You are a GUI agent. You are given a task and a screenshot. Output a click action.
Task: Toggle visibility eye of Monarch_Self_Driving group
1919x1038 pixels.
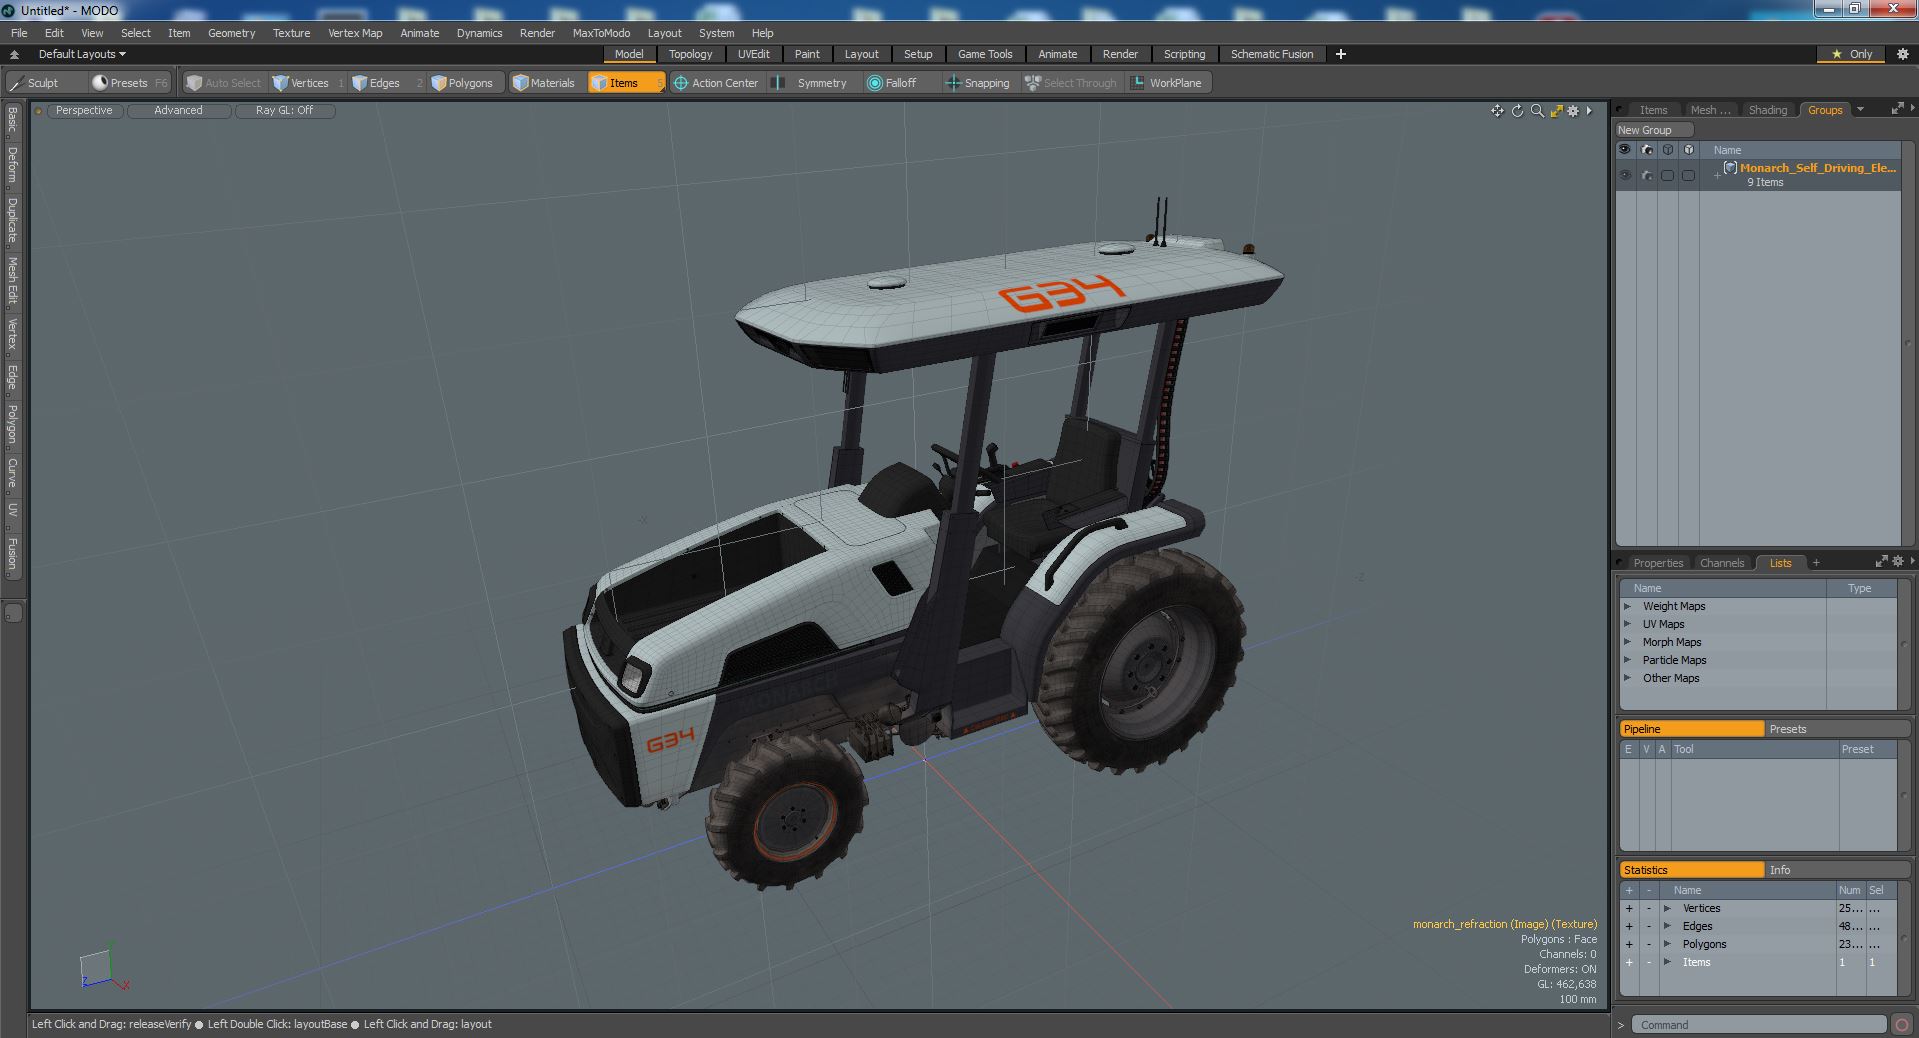[x=1625, y=175]
